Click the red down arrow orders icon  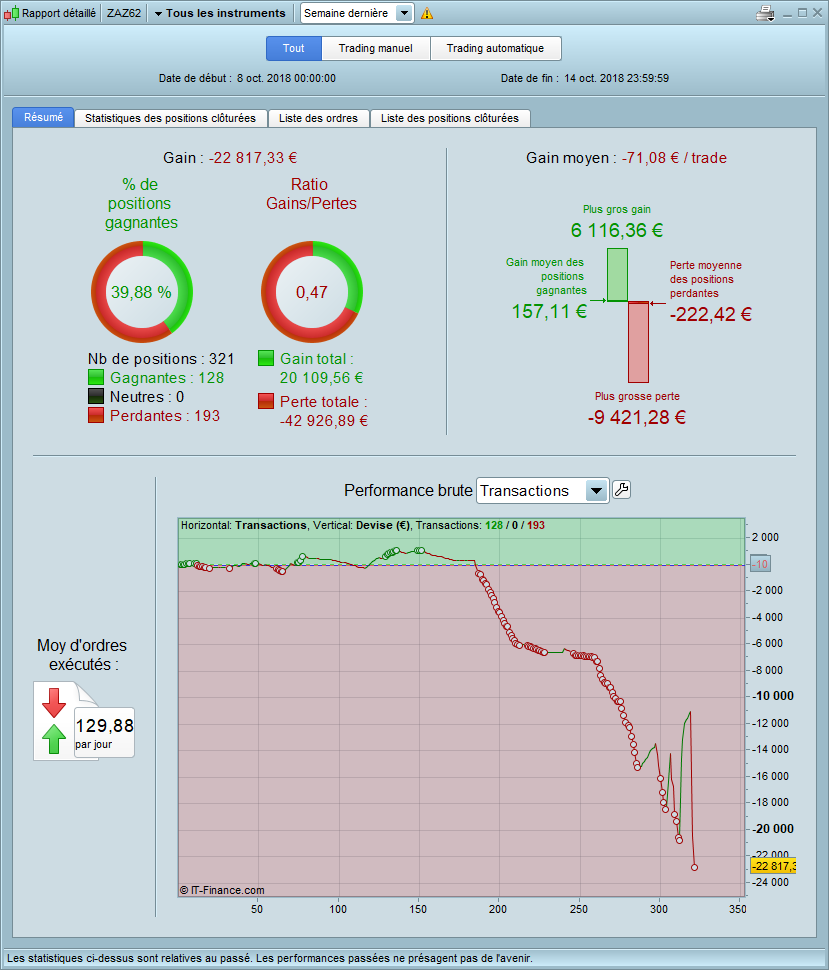click(54, 703)
